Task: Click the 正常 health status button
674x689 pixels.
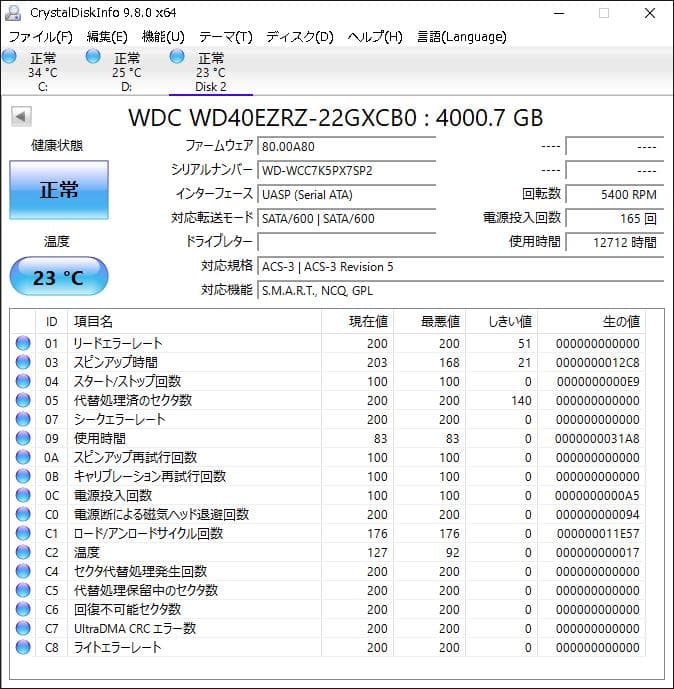Action: coord(59,190)
